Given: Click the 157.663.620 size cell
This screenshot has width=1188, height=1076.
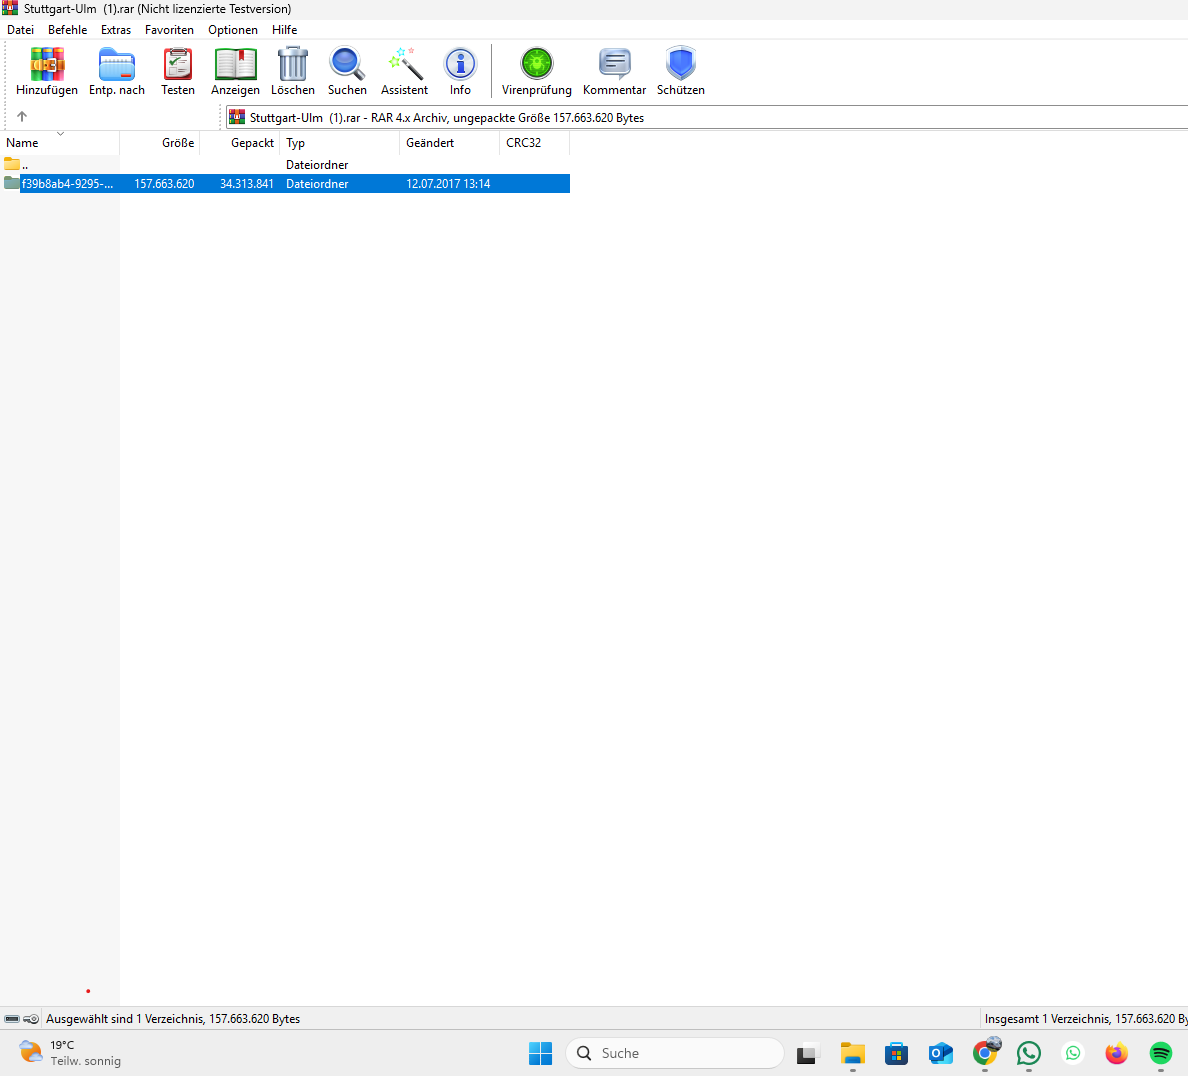Looking at the screenshot, I should click(x=164, y=183).
